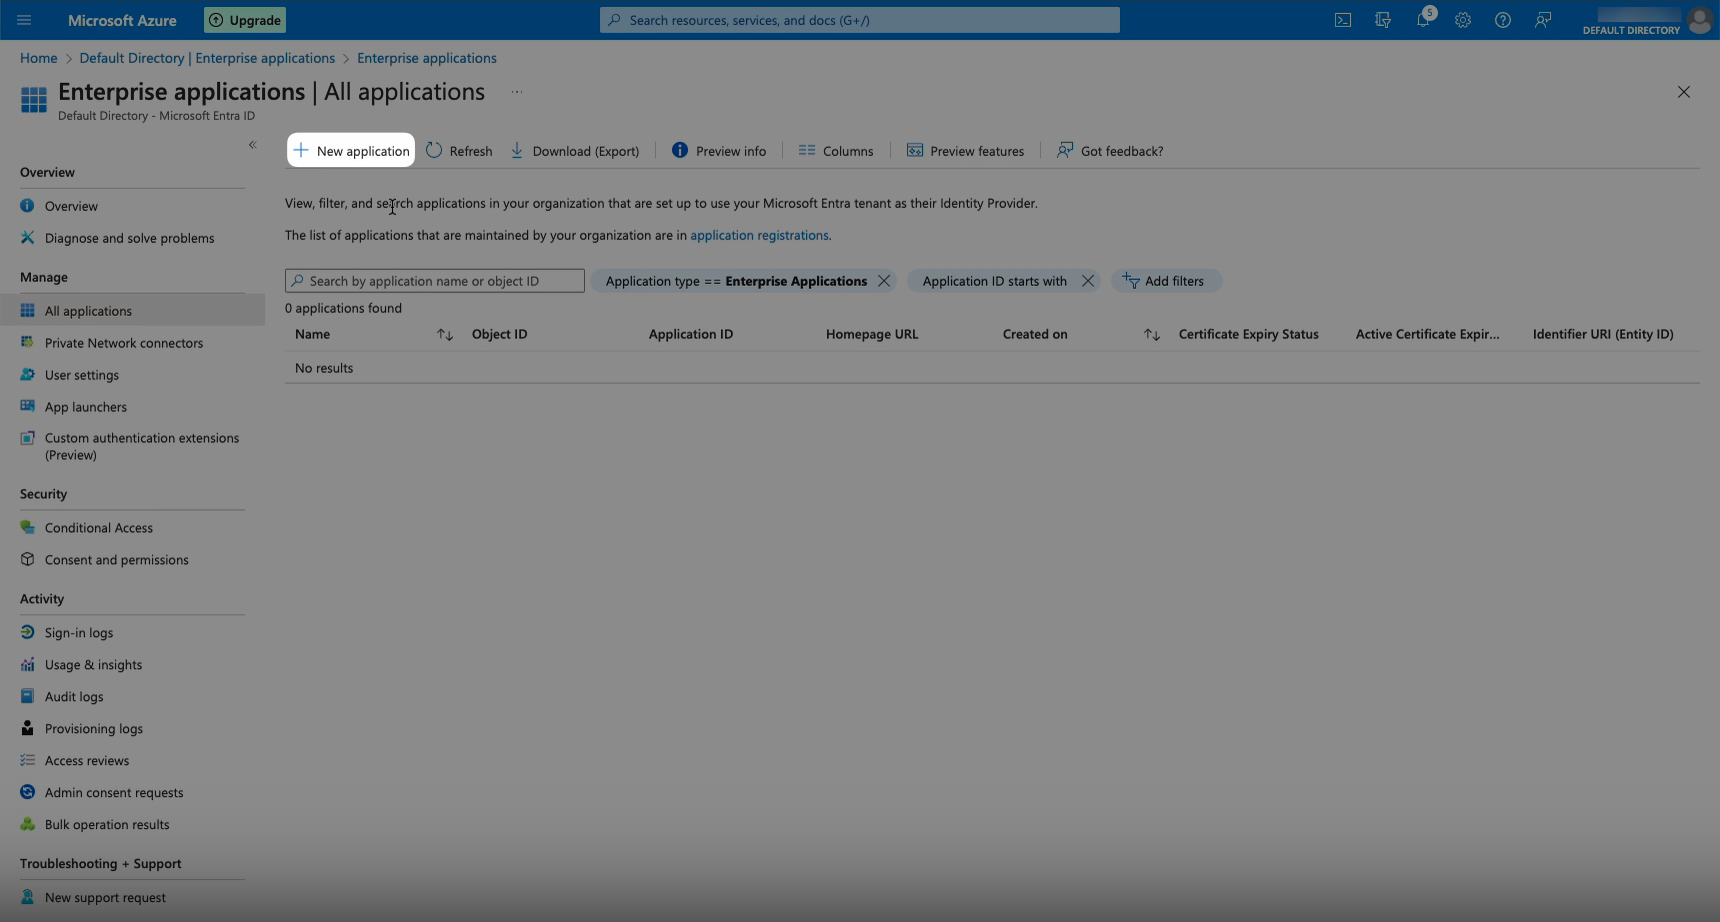
Task: Click the Add filters button
Action: (x=1166, y=281)
